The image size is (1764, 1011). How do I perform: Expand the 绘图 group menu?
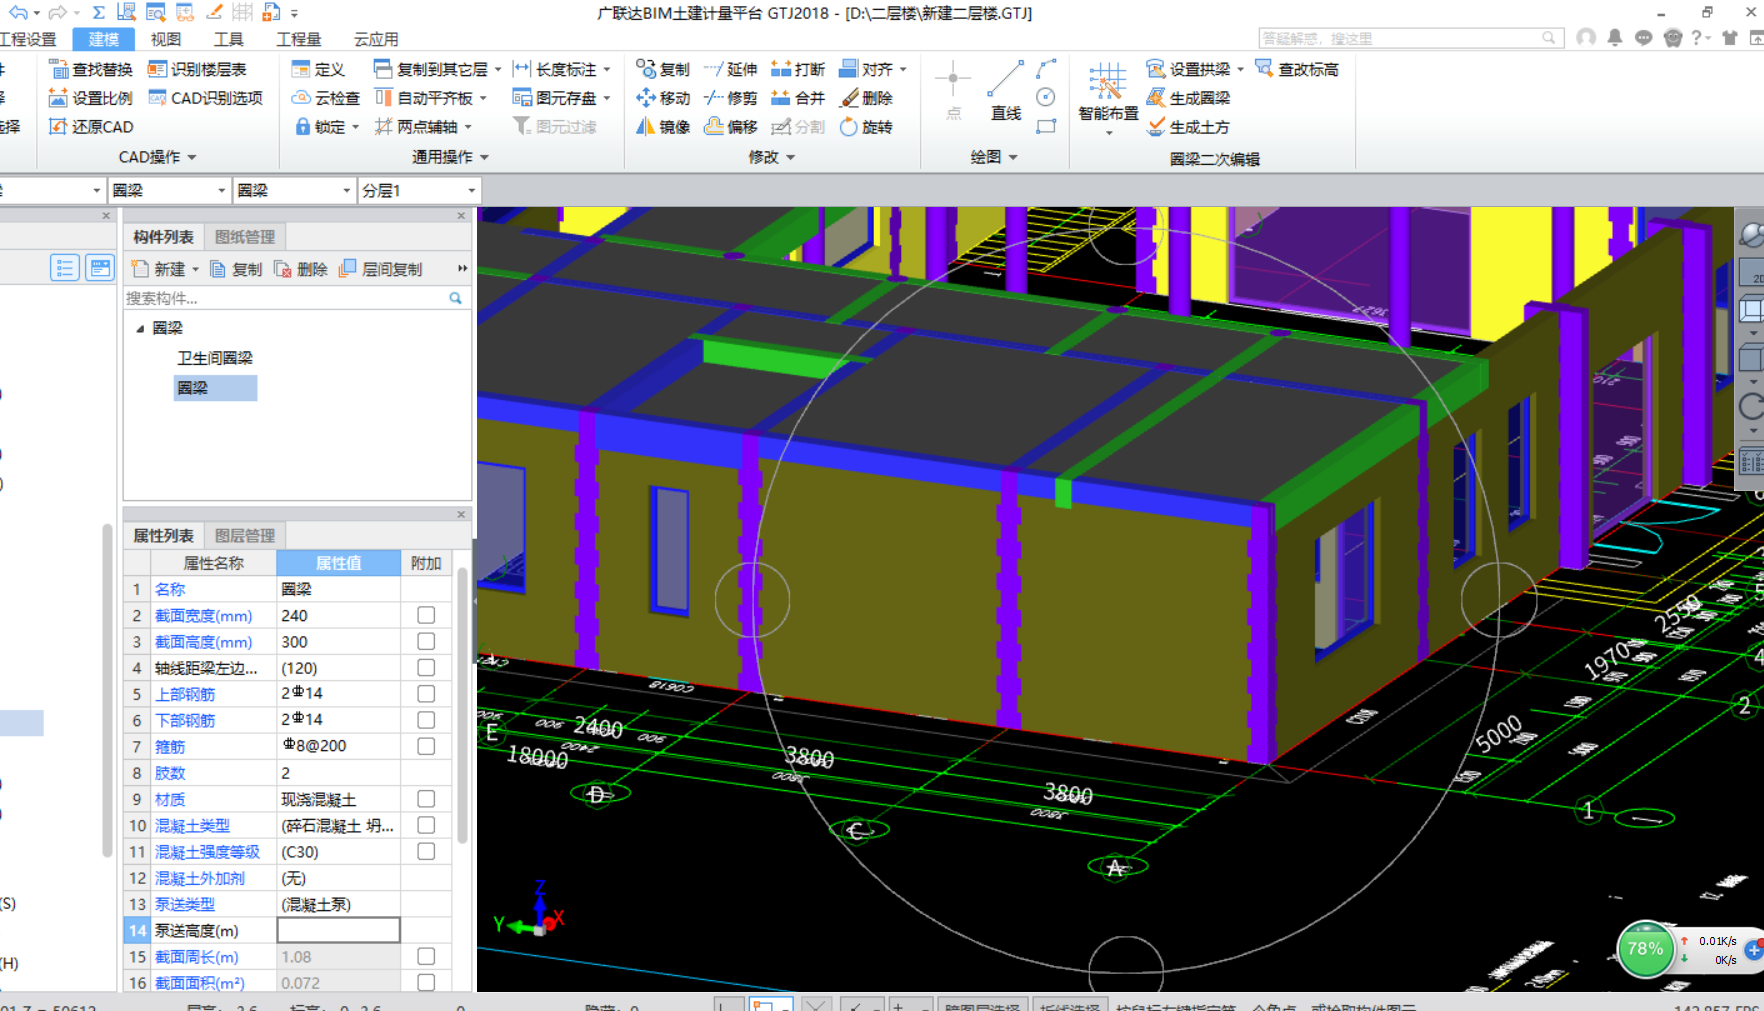pyautogui.click(x=994, y=157)
